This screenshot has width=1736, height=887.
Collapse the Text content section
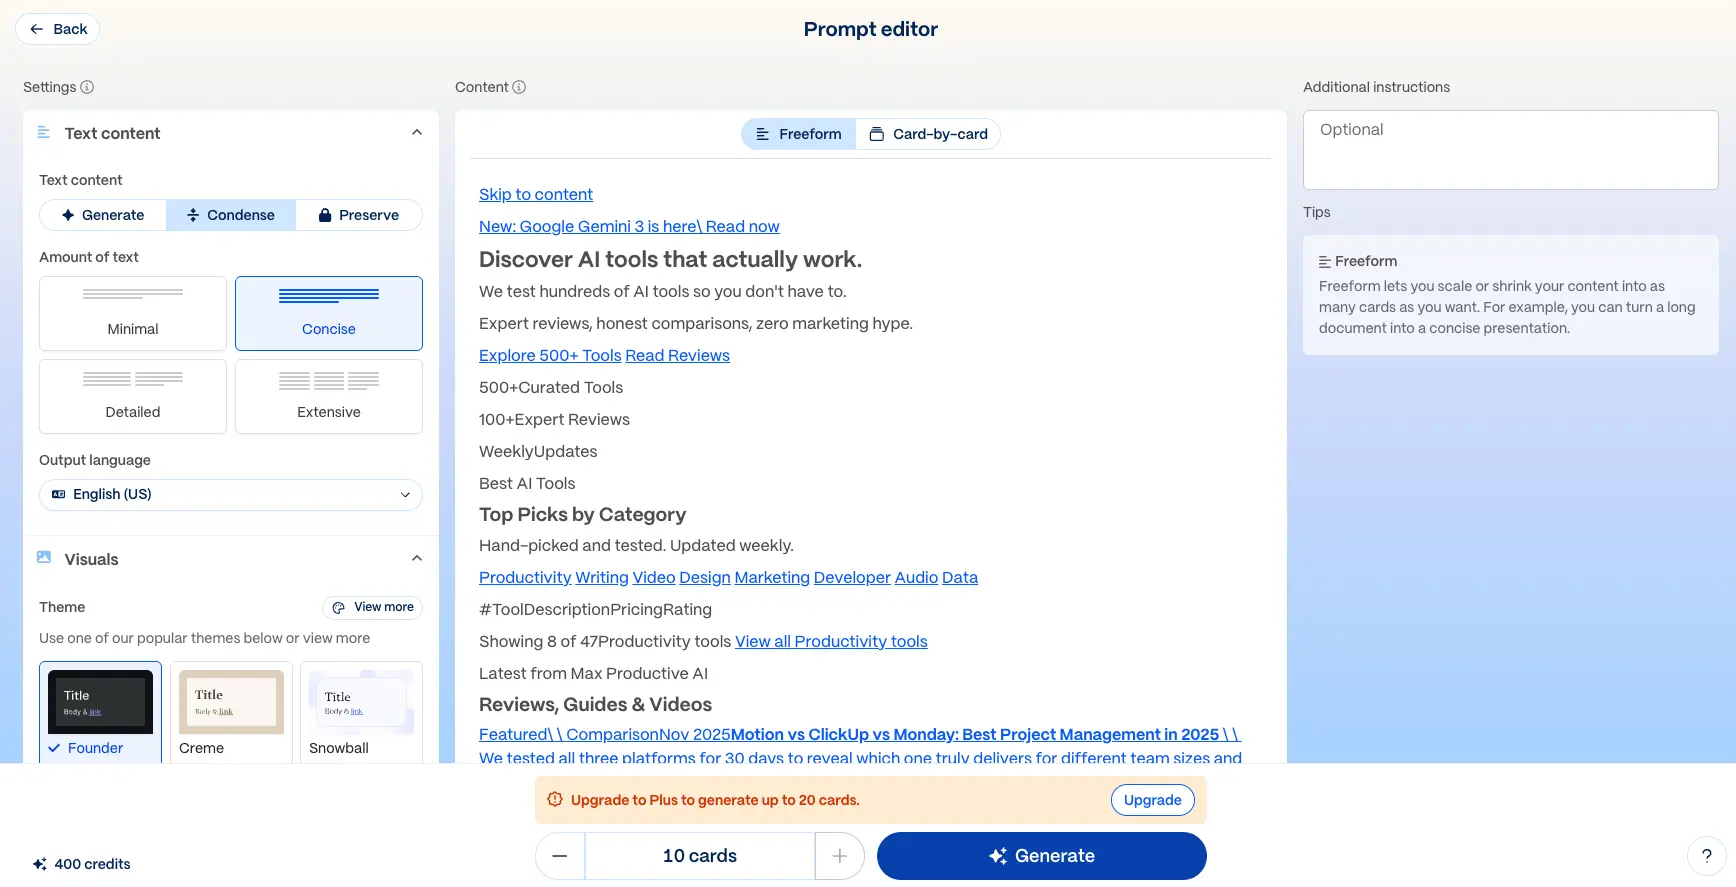417,131
